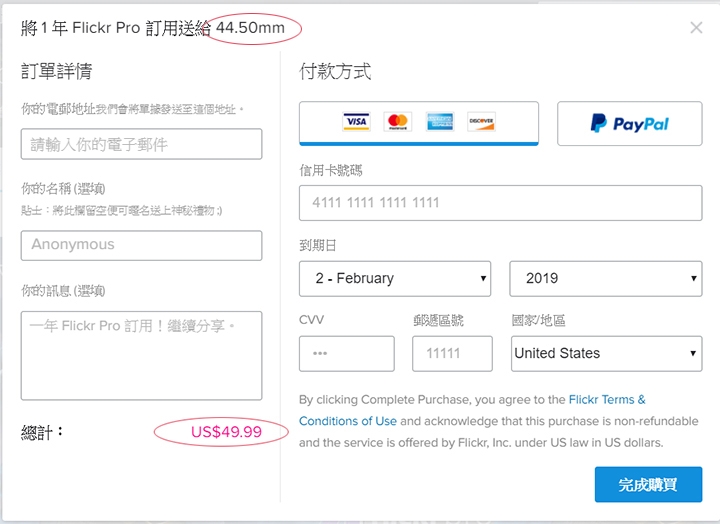Click the tip text about leaving the name blank
The width and height of the screenshot is (720, 524).
(x=122, y=211)
